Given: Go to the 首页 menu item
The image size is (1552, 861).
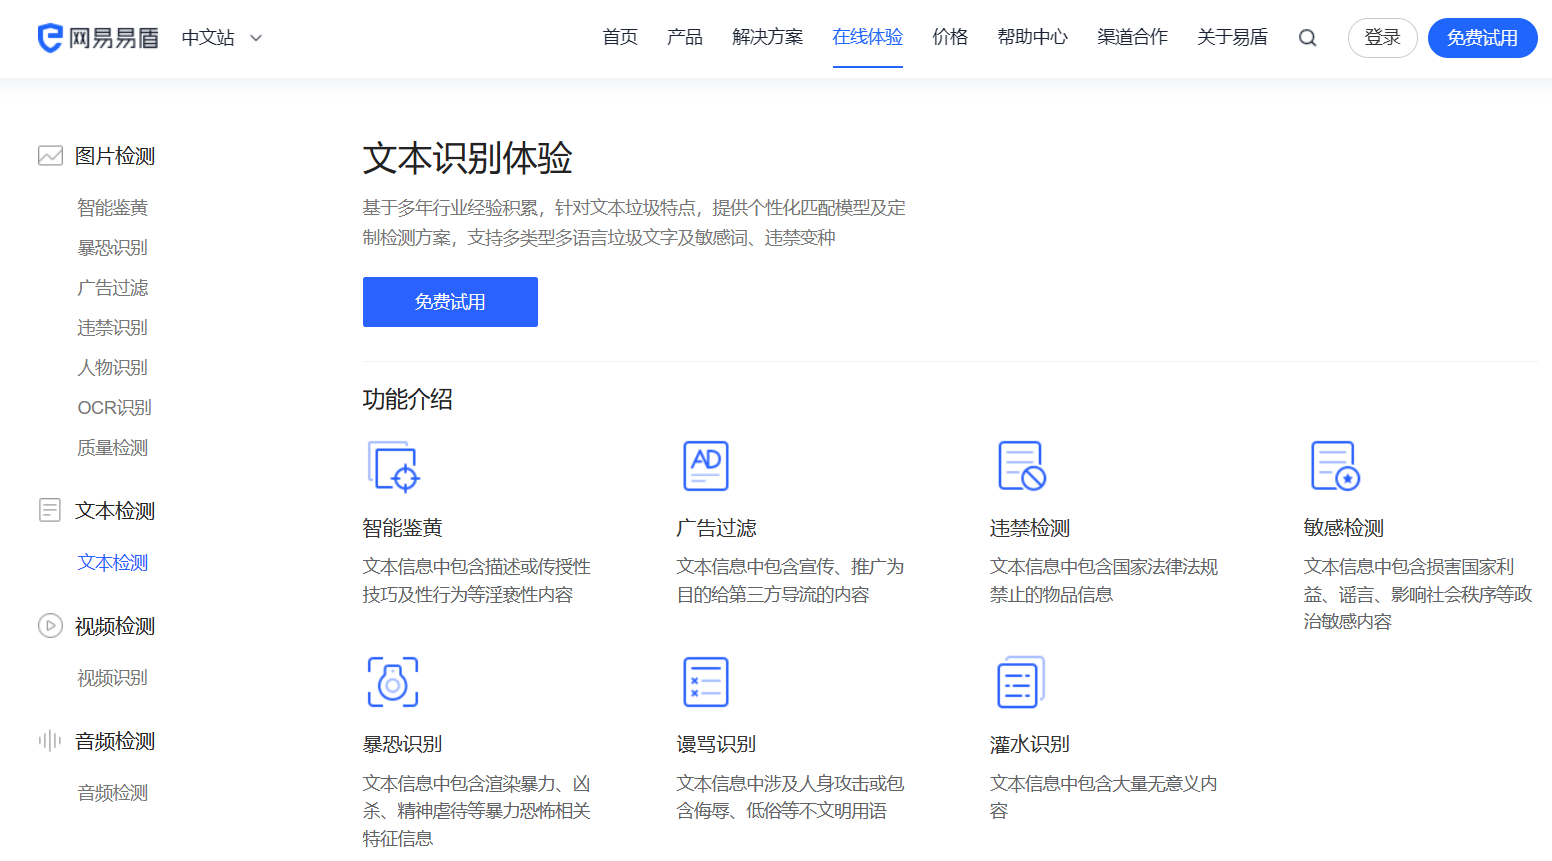Looking at the screenshot, I should (x=619, y=37).
